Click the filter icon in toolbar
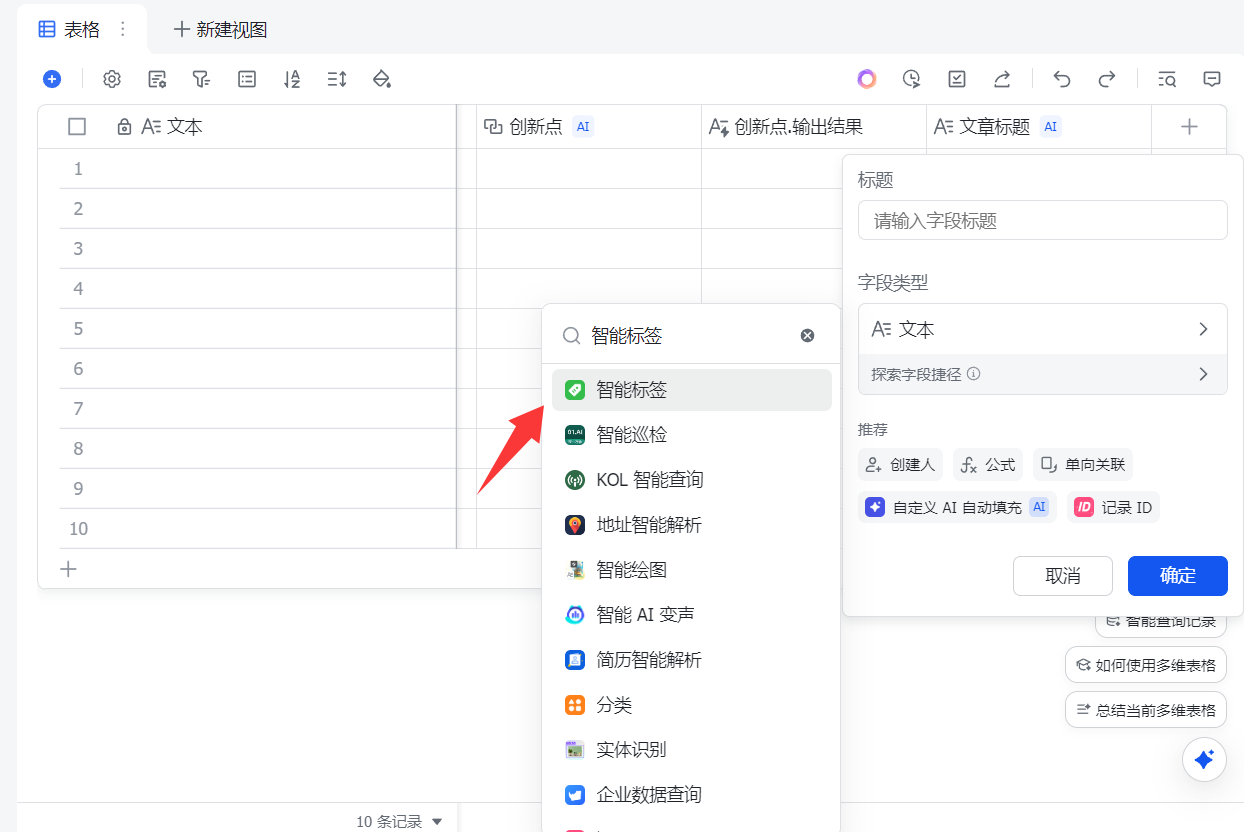The image size is (1244, 832). 201,79
